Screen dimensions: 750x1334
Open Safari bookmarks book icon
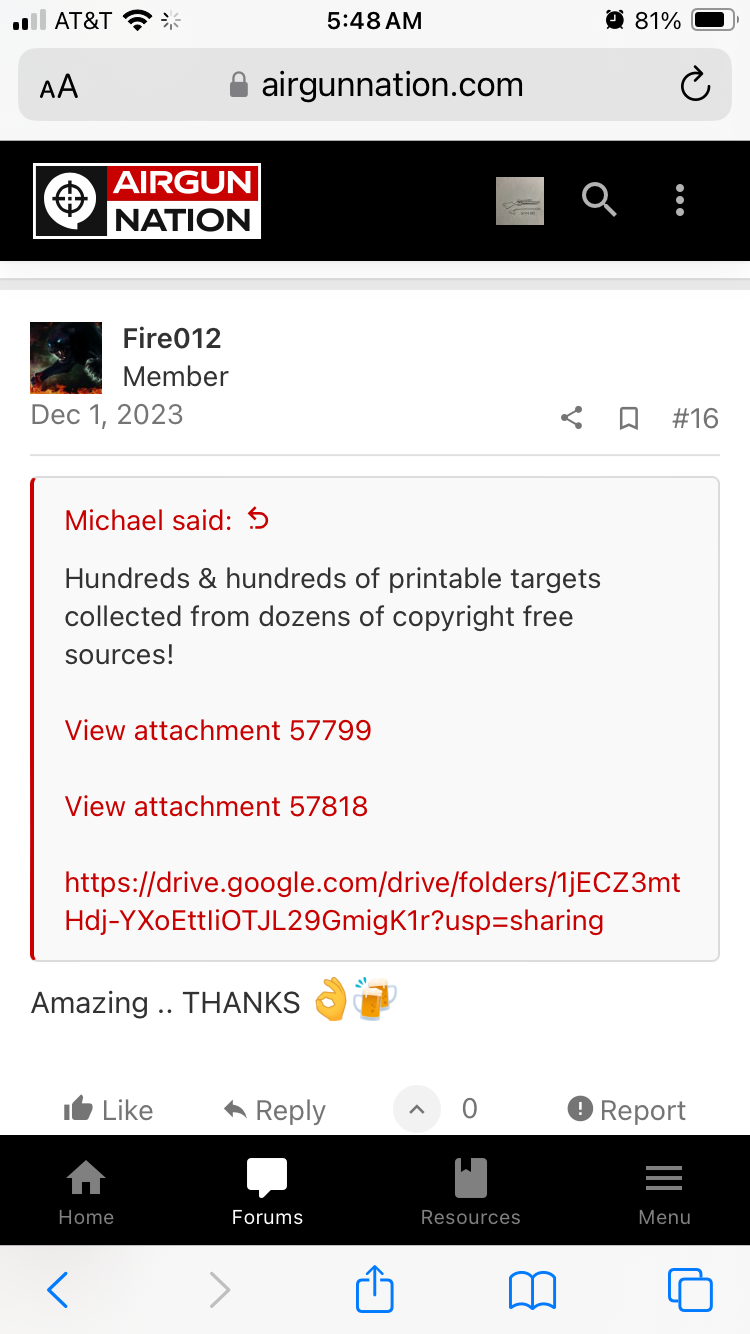pyautogui.click(x=532, y=1290)
